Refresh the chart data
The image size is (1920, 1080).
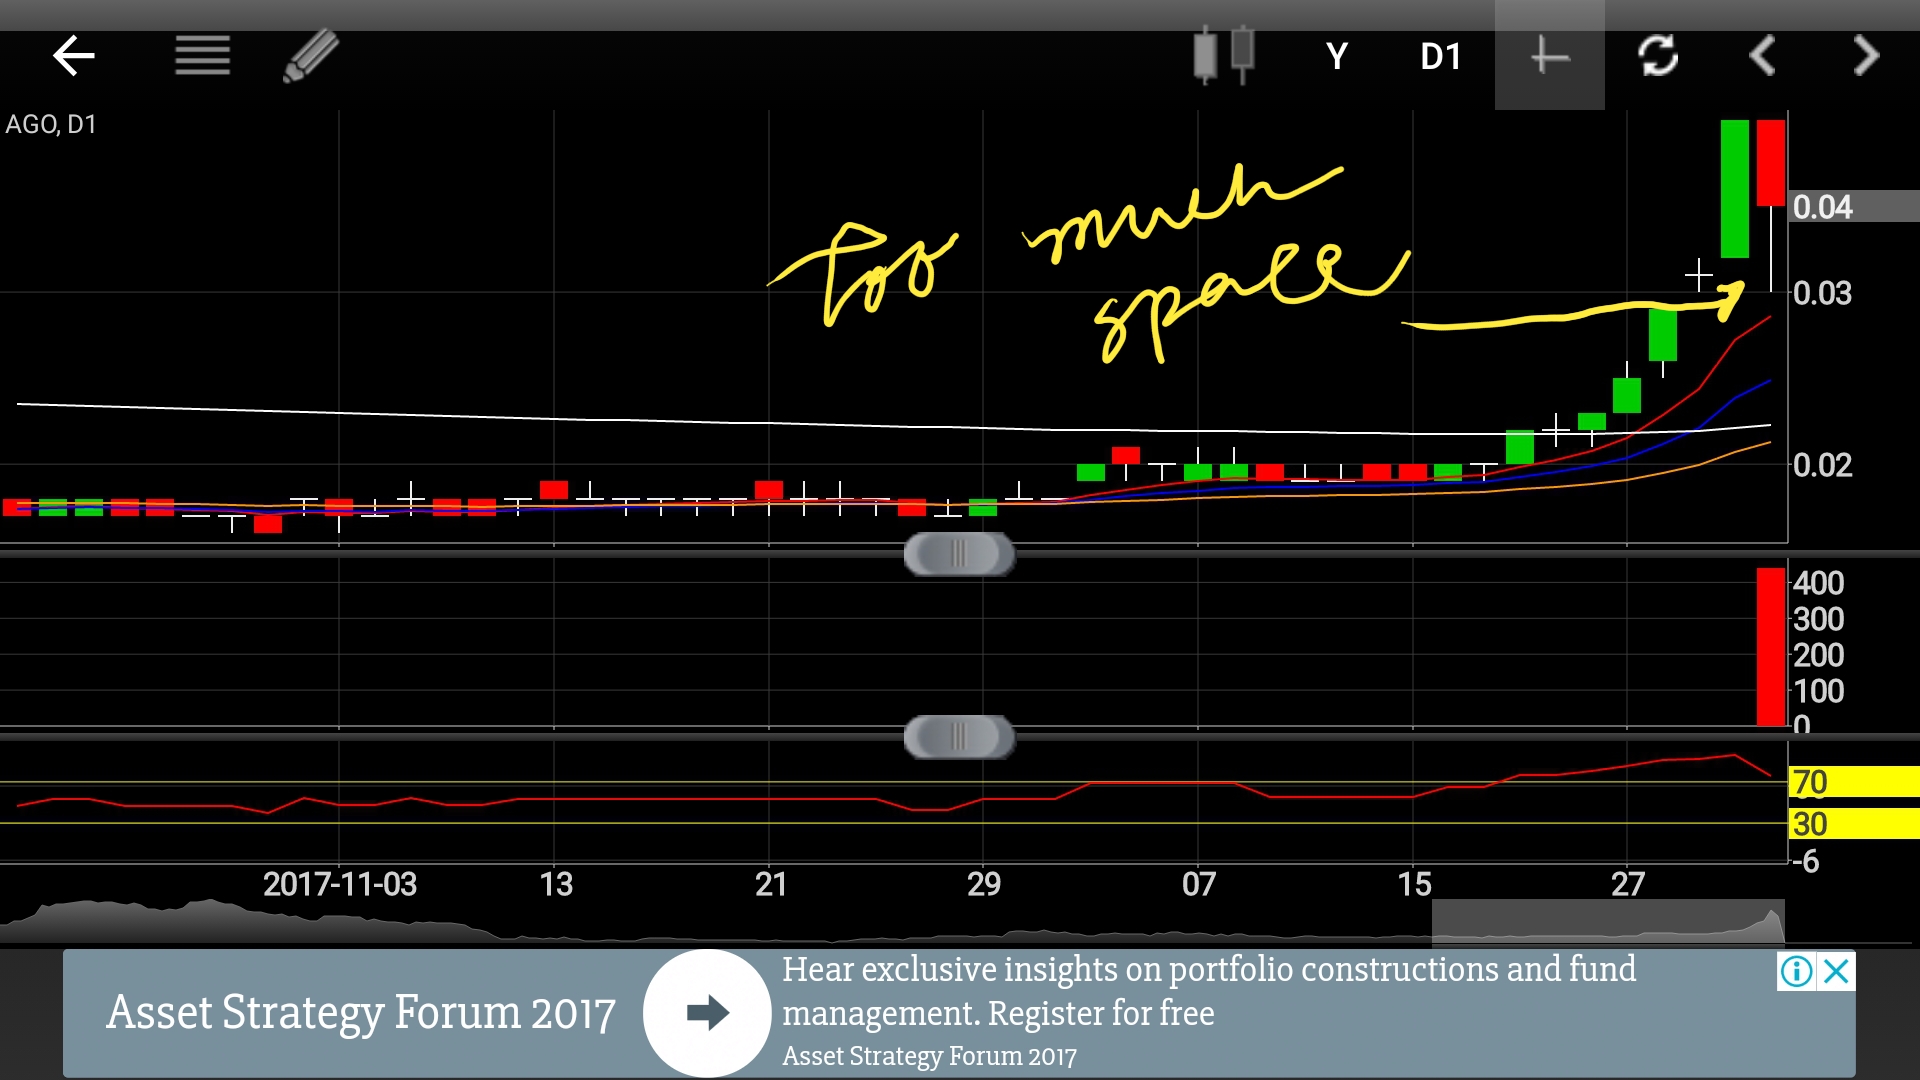tap(1658, 55)
